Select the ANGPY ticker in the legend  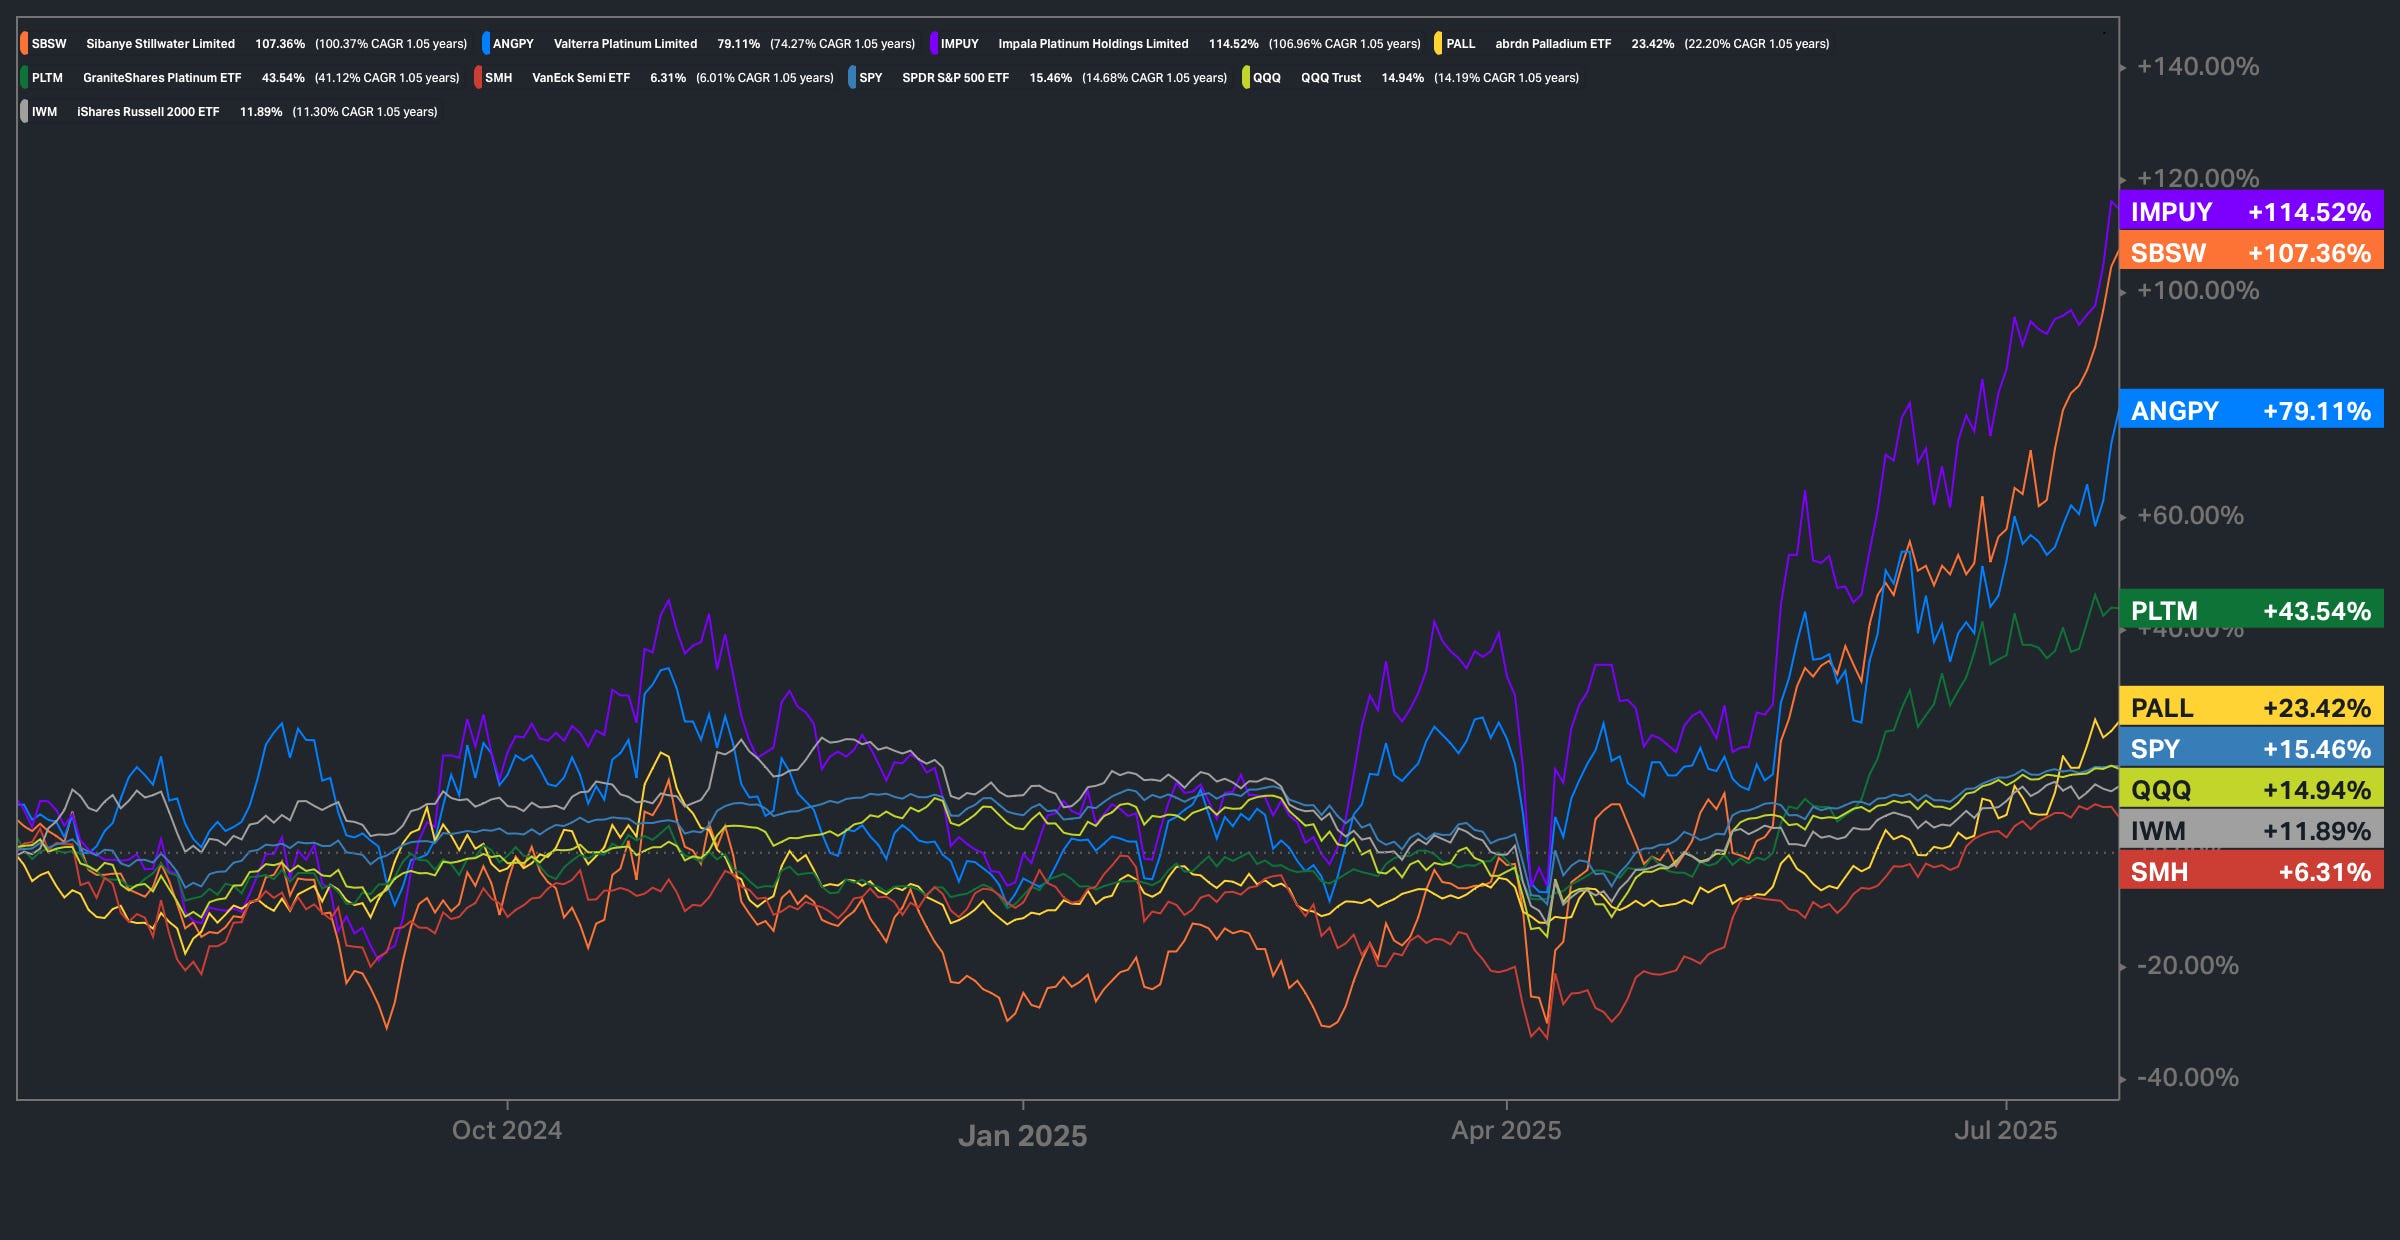click(x=513, y=44)
